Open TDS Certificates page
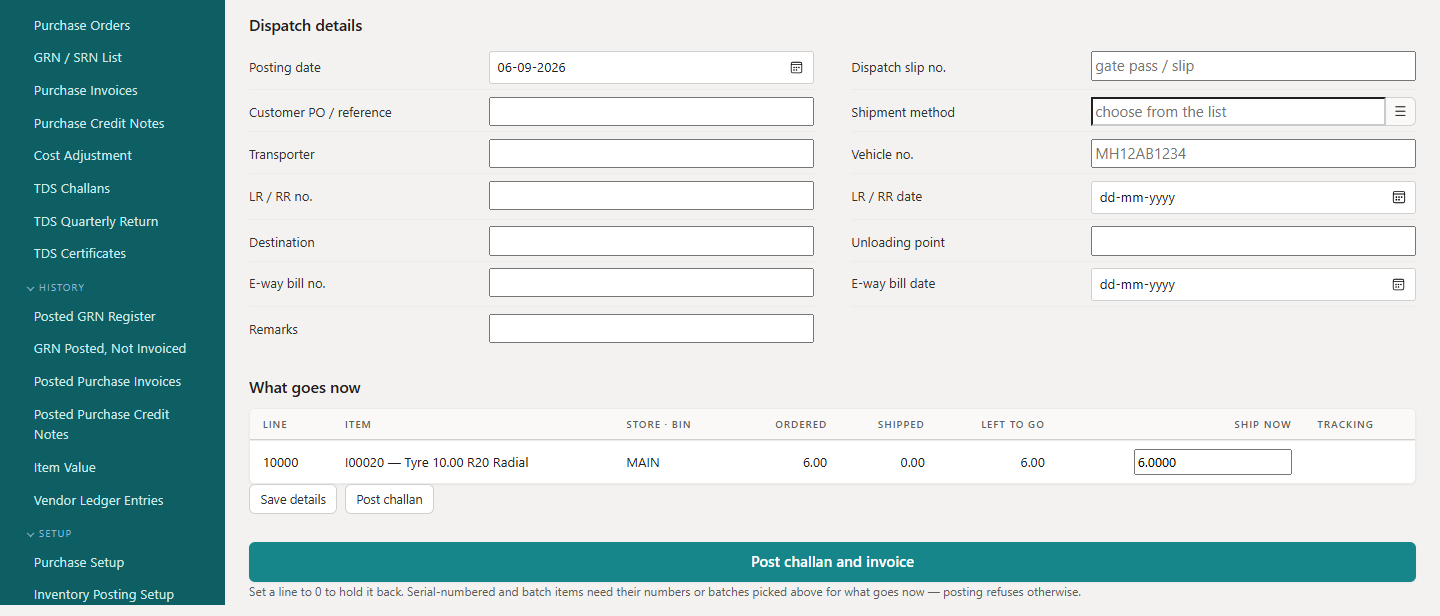Screen dimensions: 1440x616 point(80,254)
